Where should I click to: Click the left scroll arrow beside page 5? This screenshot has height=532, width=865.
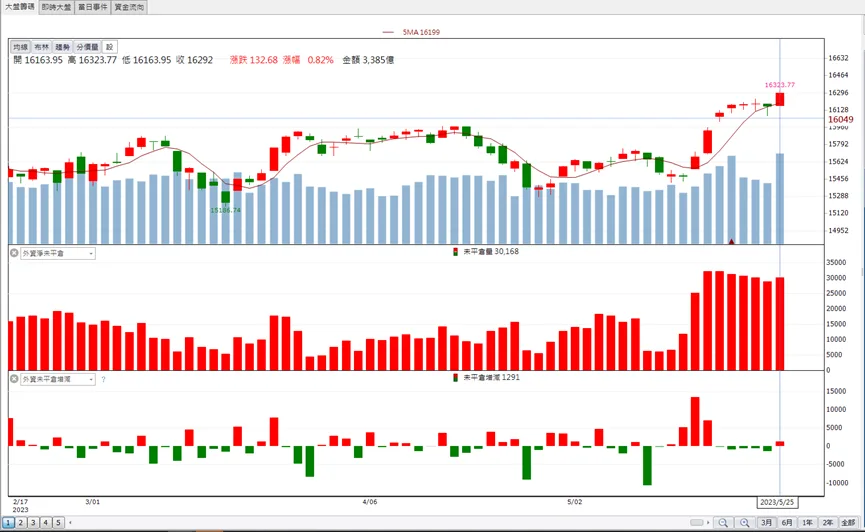(x=70, y=522)
